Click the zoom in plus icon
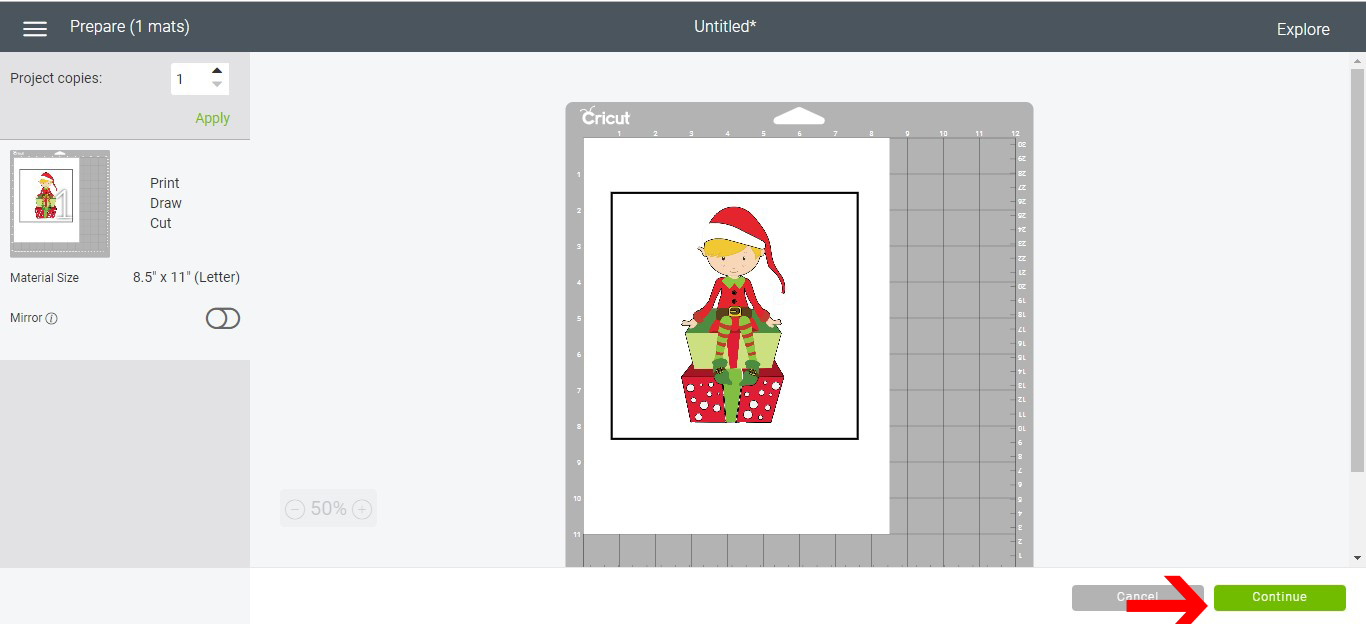Viewport: 1366px width, 624px height. 362,510
